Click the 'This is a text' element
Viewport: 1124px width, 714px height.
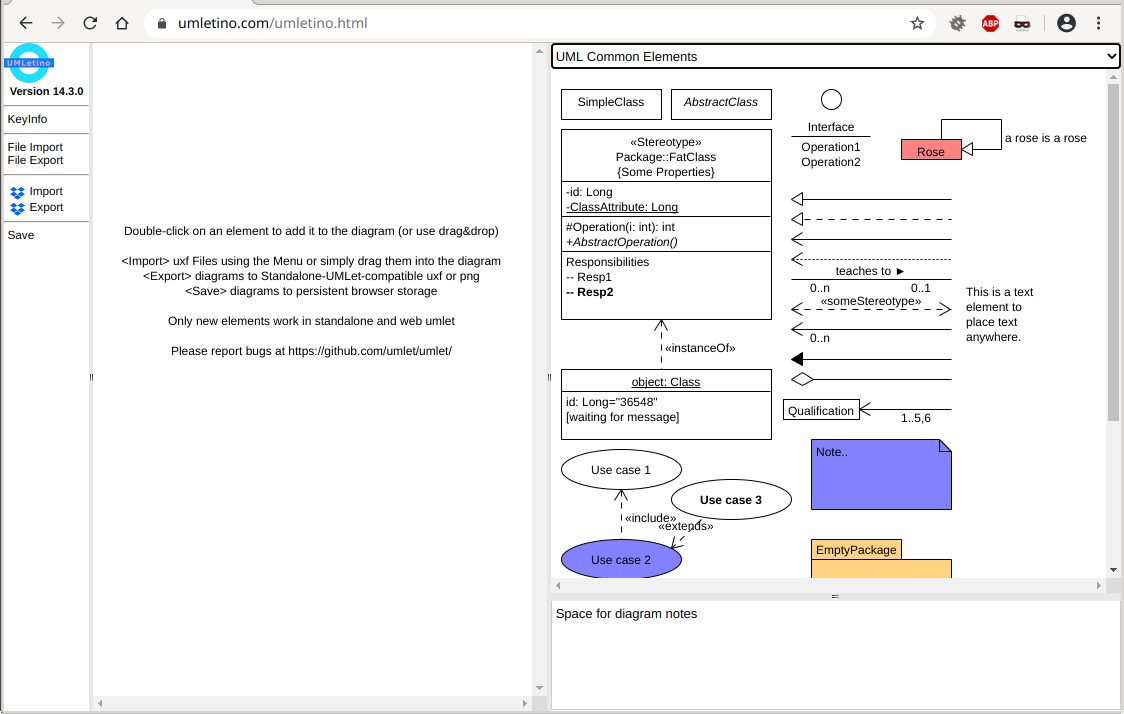[x=999, y=315]
